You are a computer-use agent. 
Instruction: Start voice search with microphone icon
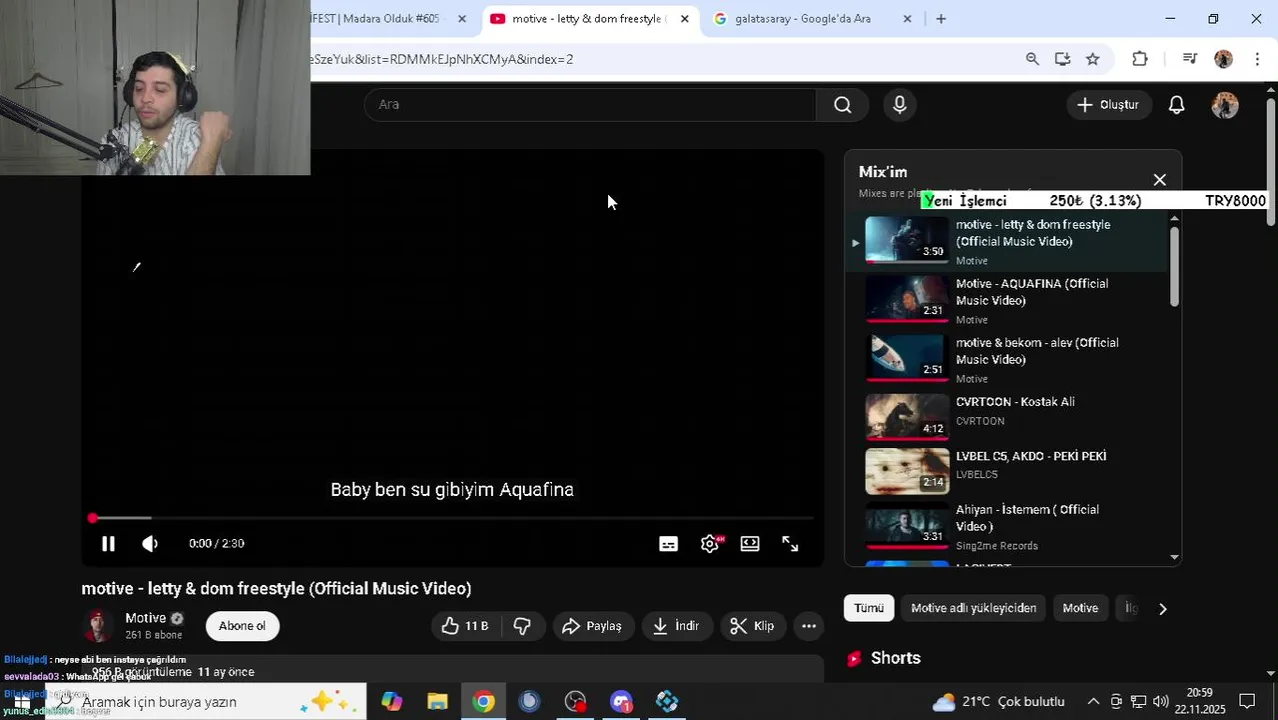900,104
